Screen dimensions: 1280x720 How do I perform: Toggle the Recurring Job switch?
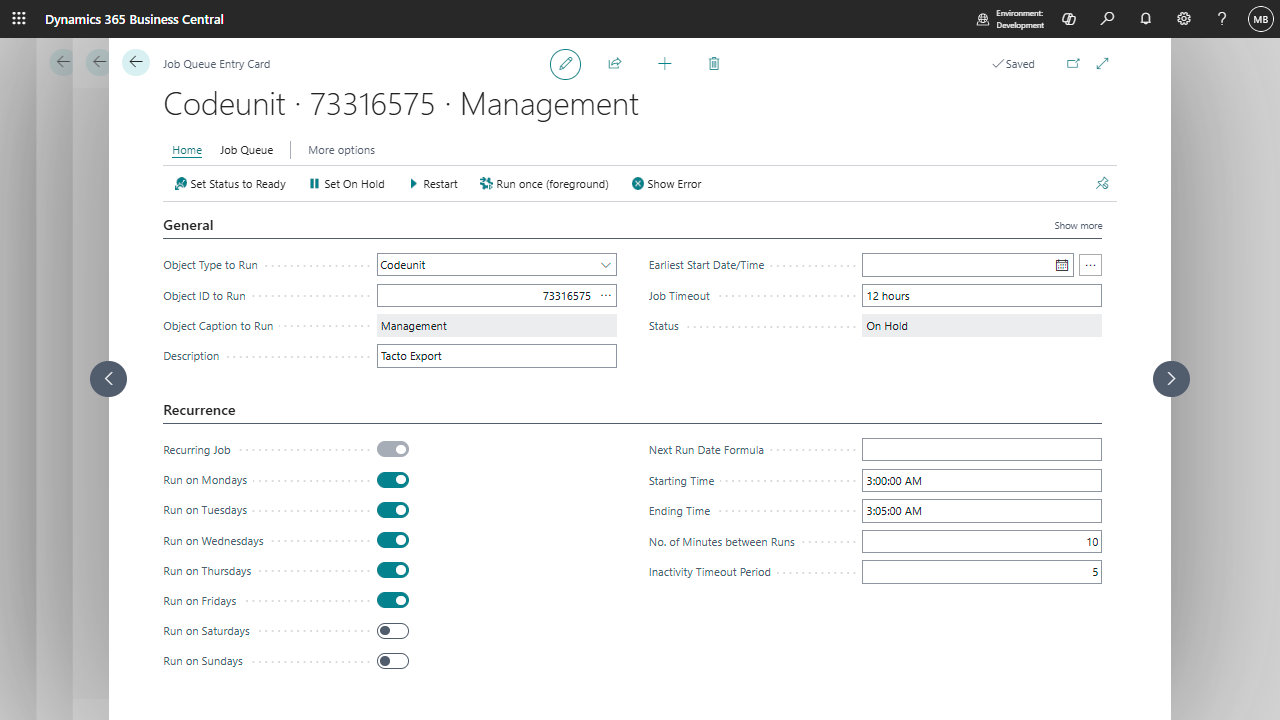point(393,450)
